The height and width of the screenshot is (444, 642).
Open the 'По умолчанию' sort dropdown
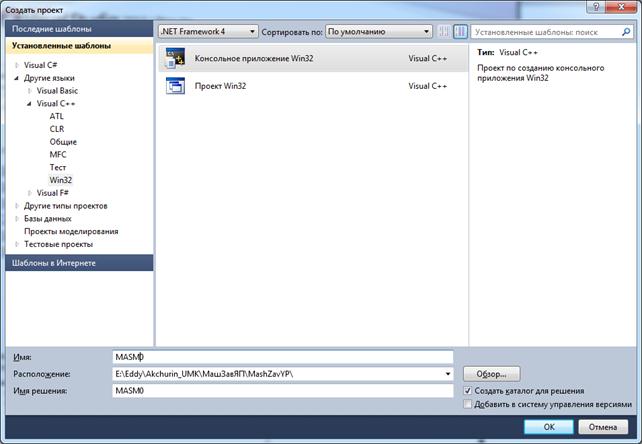coord(379,32)
